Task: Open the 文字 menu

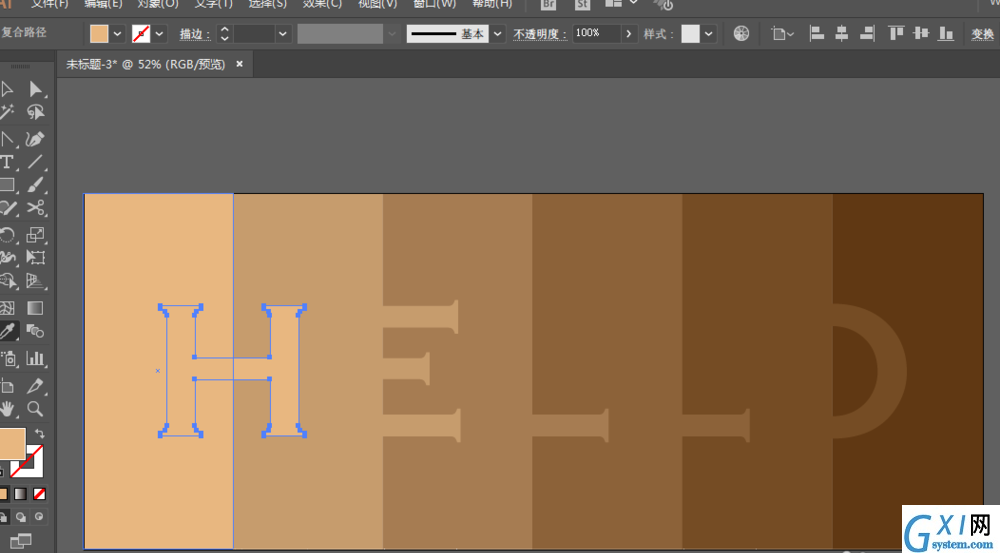Action: coord(213,4)
